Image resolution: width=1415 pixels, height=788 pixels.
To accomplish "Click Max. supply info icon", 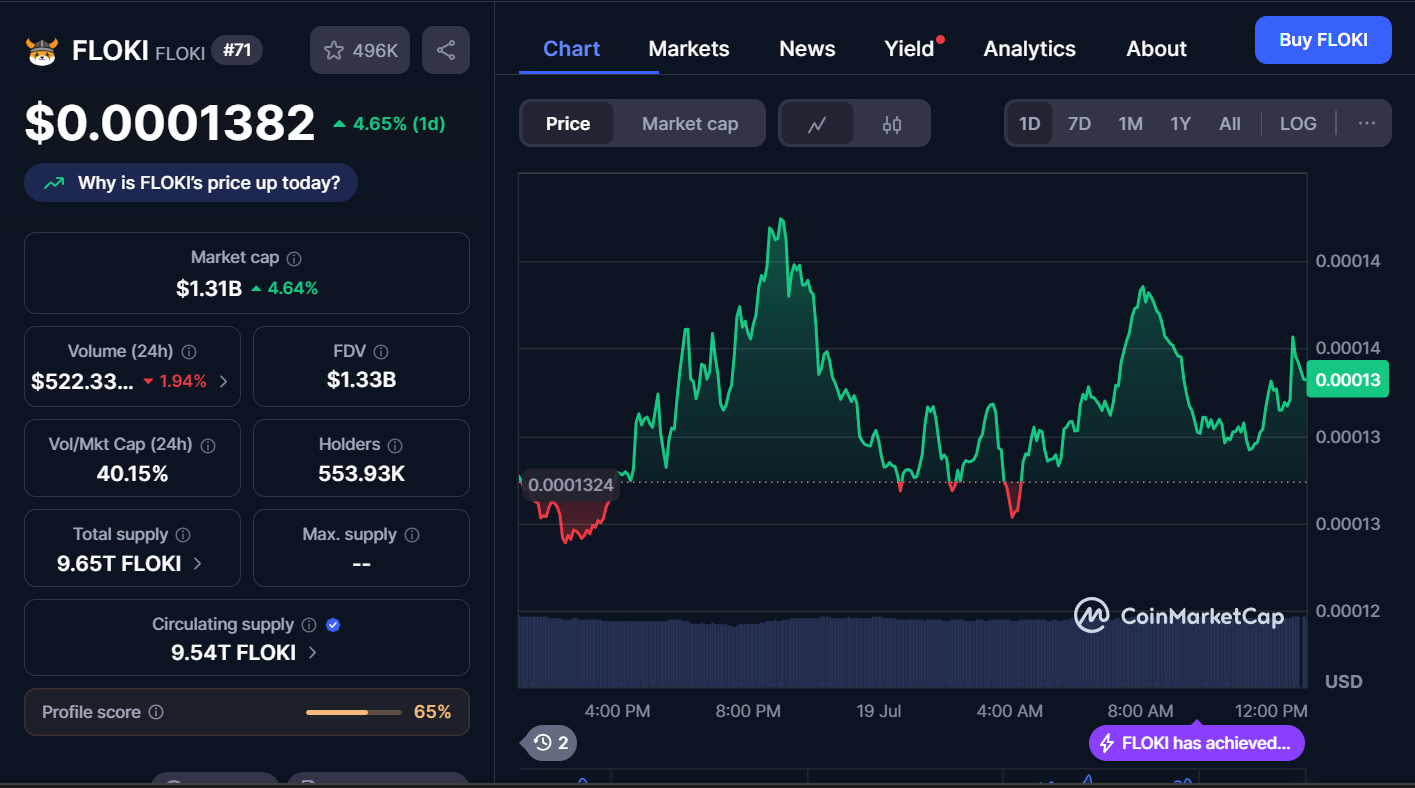I will [412, 535].
